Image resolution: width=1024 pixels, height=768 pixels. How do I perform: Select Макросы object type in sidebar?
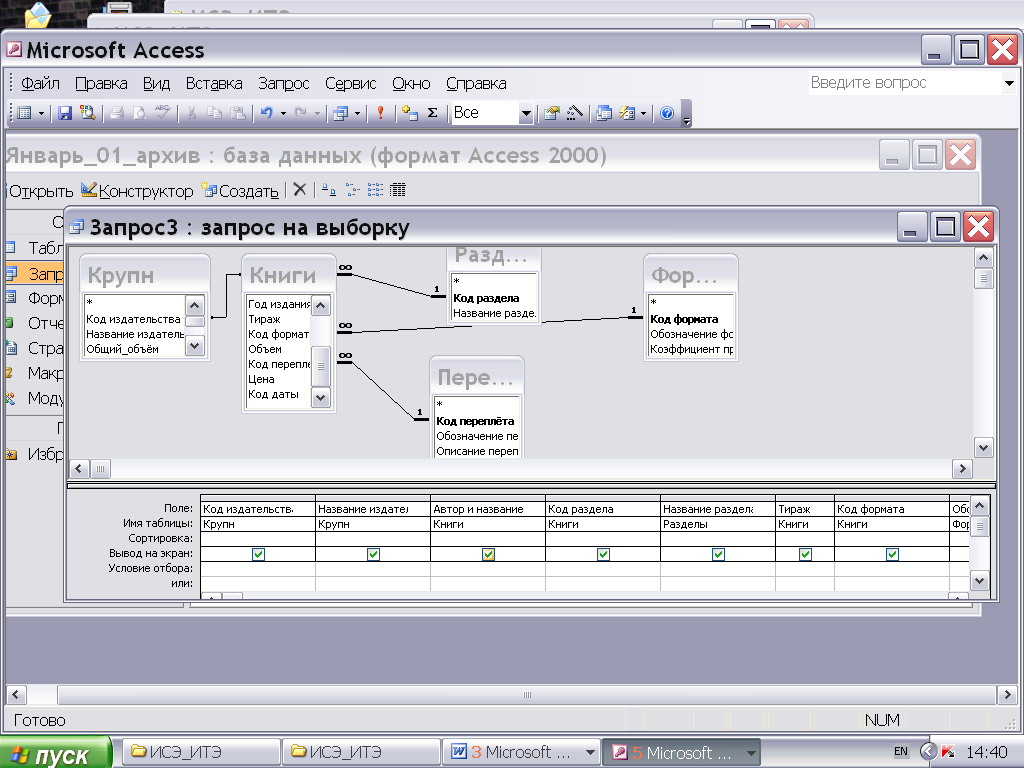click(35, 373)
